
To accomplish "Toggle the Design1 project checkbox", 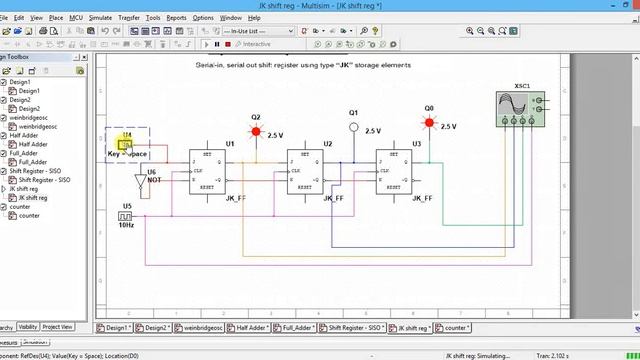I will click(x=4, y=82).
